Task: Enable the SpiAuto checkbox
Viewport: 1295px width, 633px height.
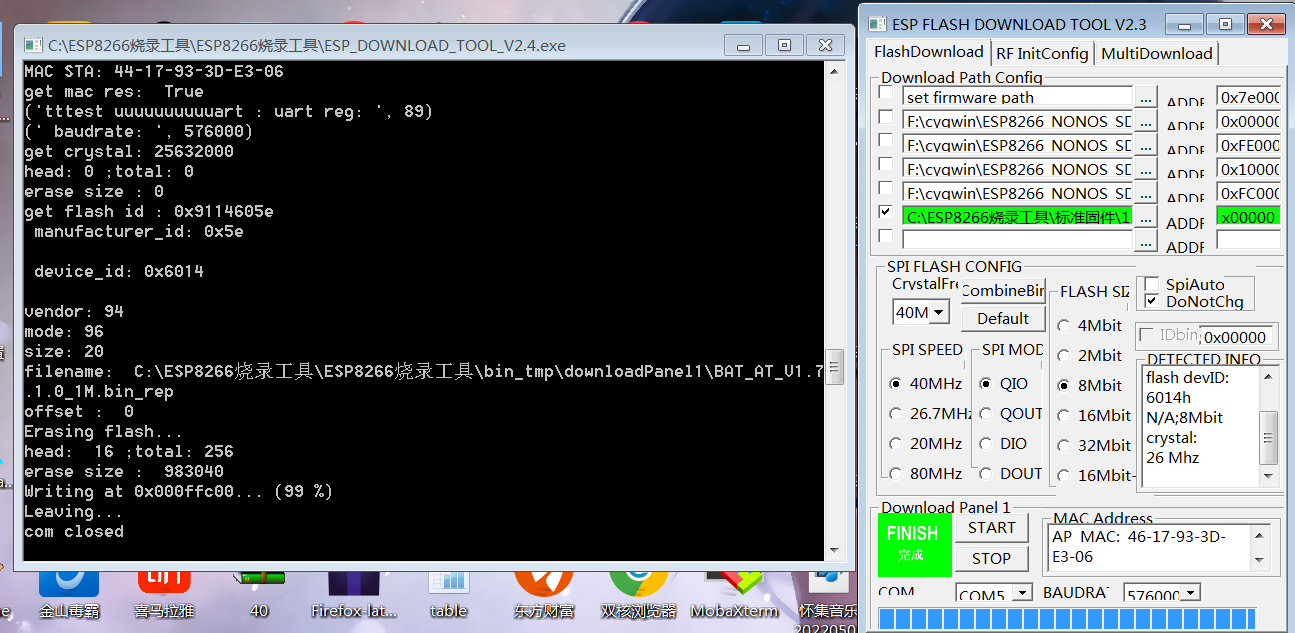Action: point(1151,284)
